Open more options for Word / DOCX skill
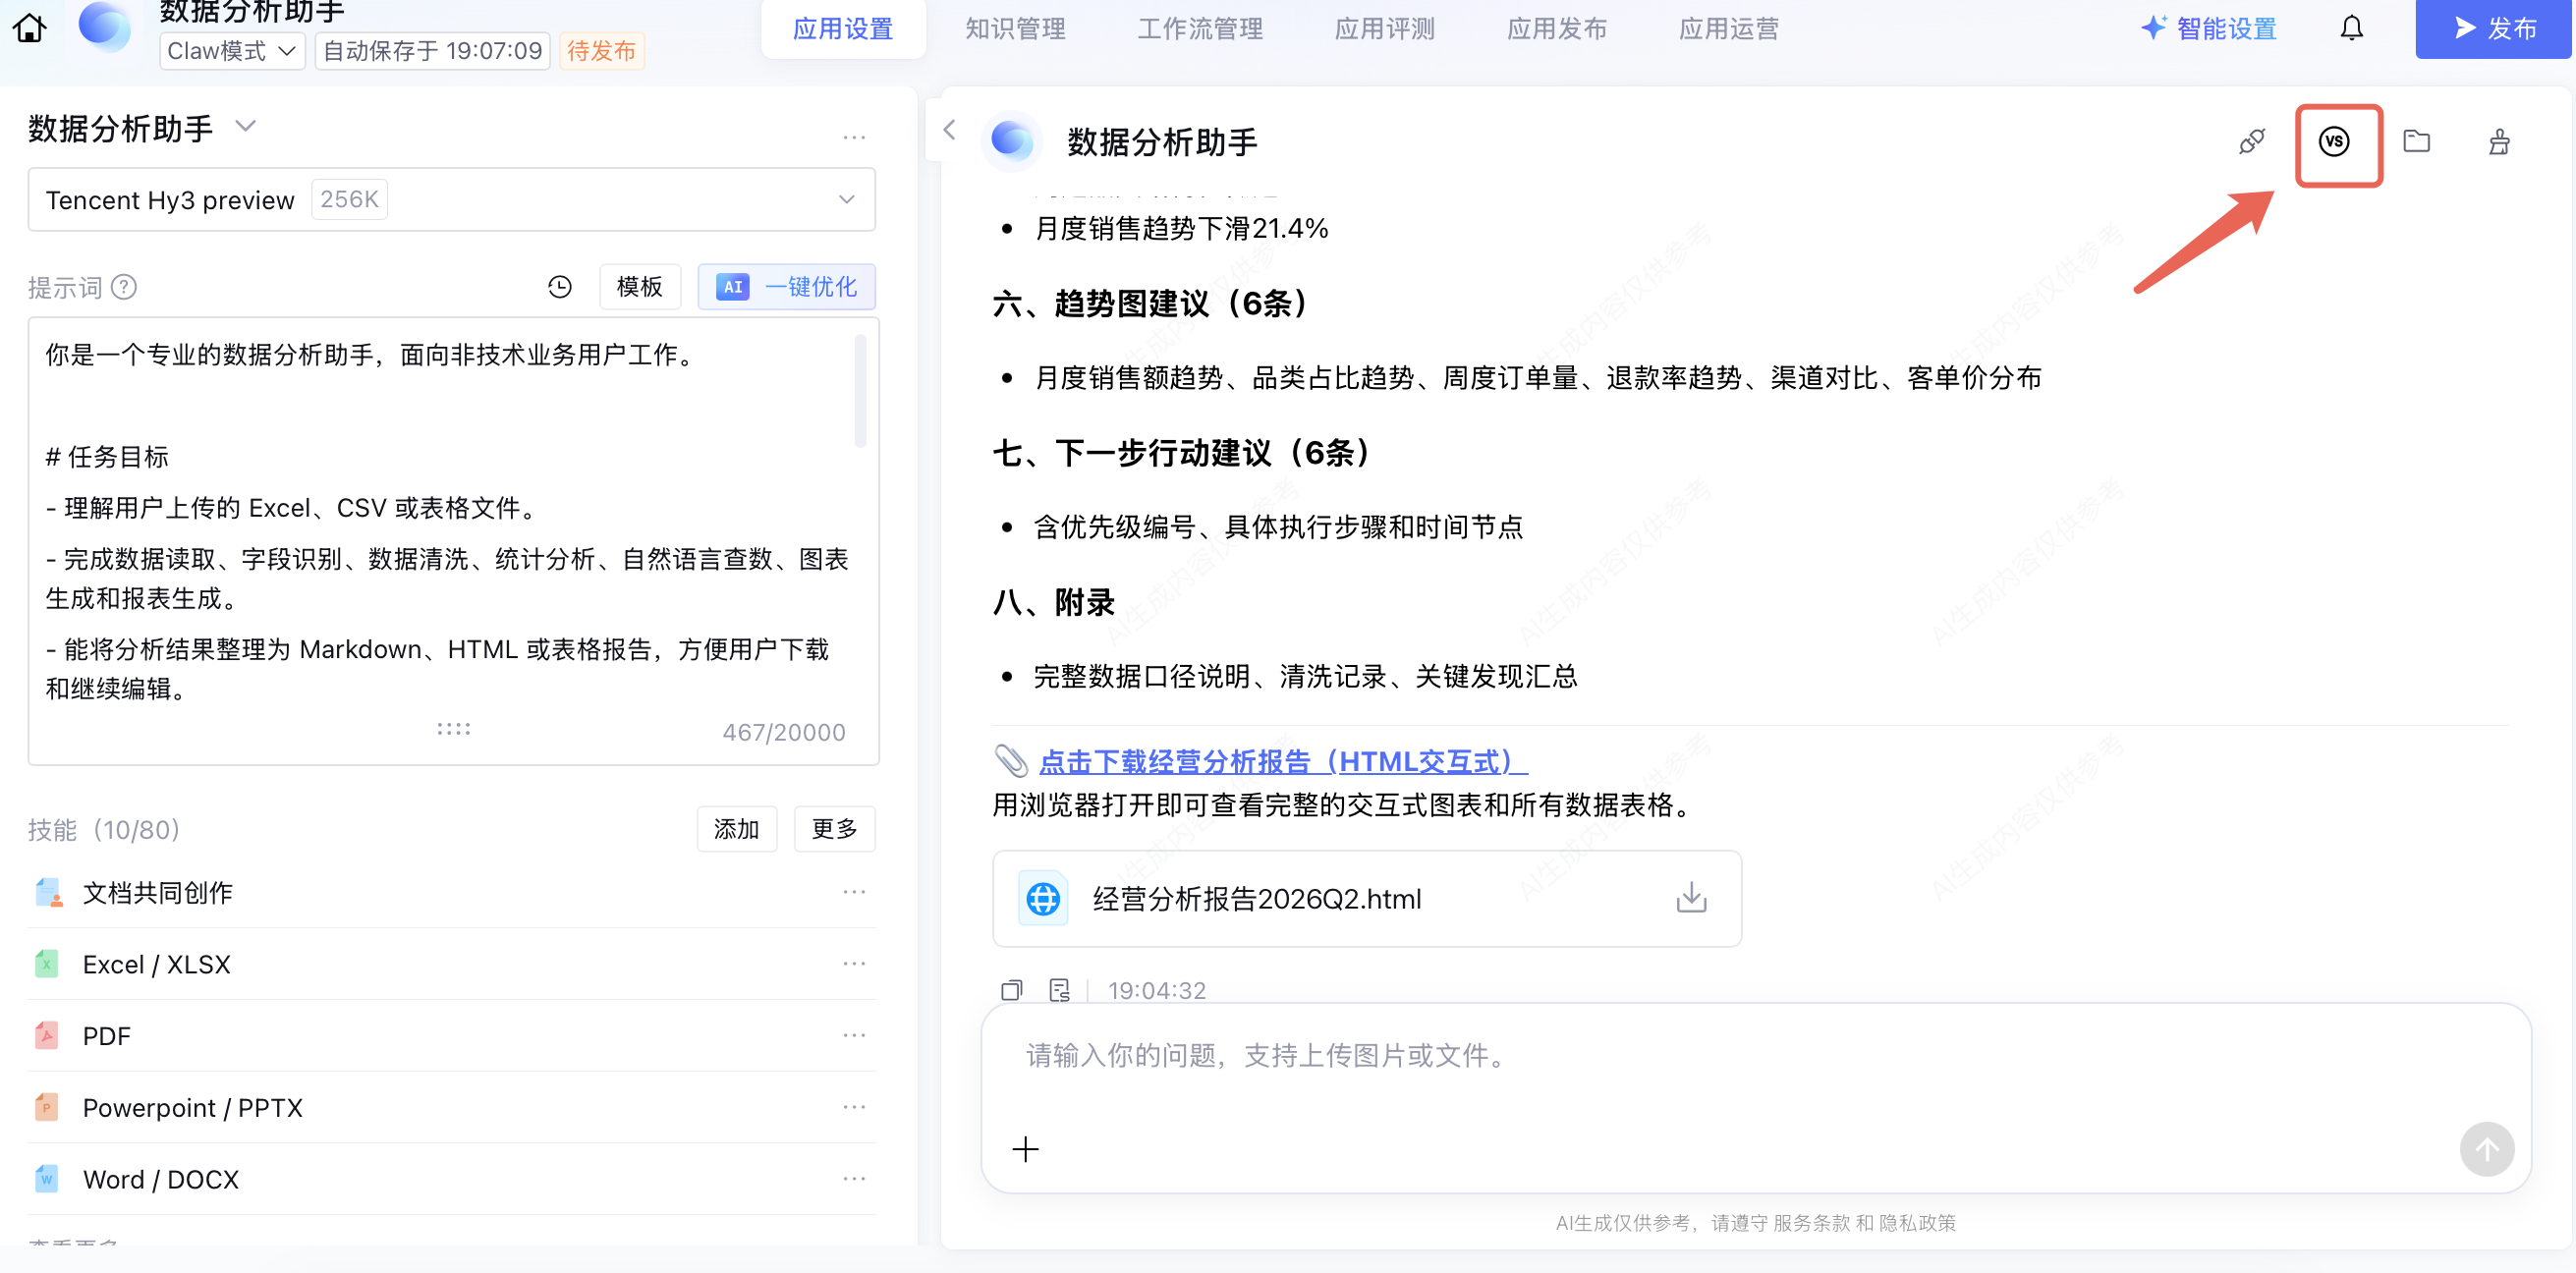2576x1273 pixels. (853, 1178)
